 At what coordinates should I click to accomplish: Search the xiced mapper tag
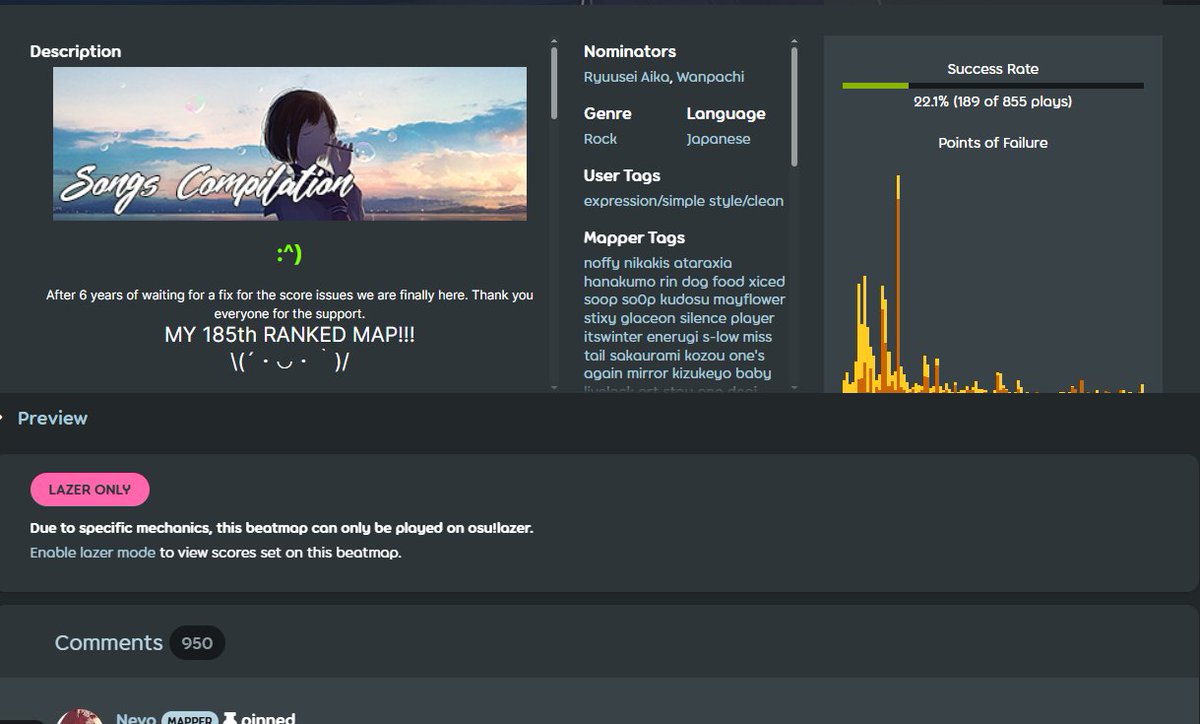click(x=767, y=282)
